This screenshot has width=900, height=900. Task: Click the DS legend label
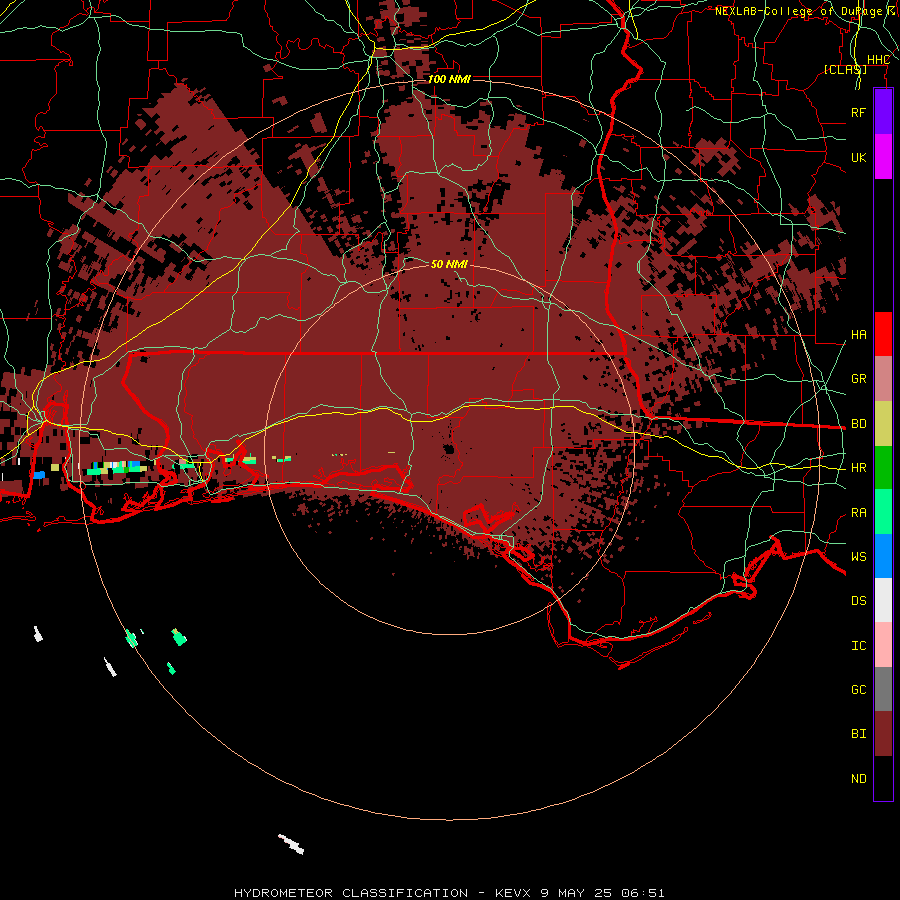[859, 601]
